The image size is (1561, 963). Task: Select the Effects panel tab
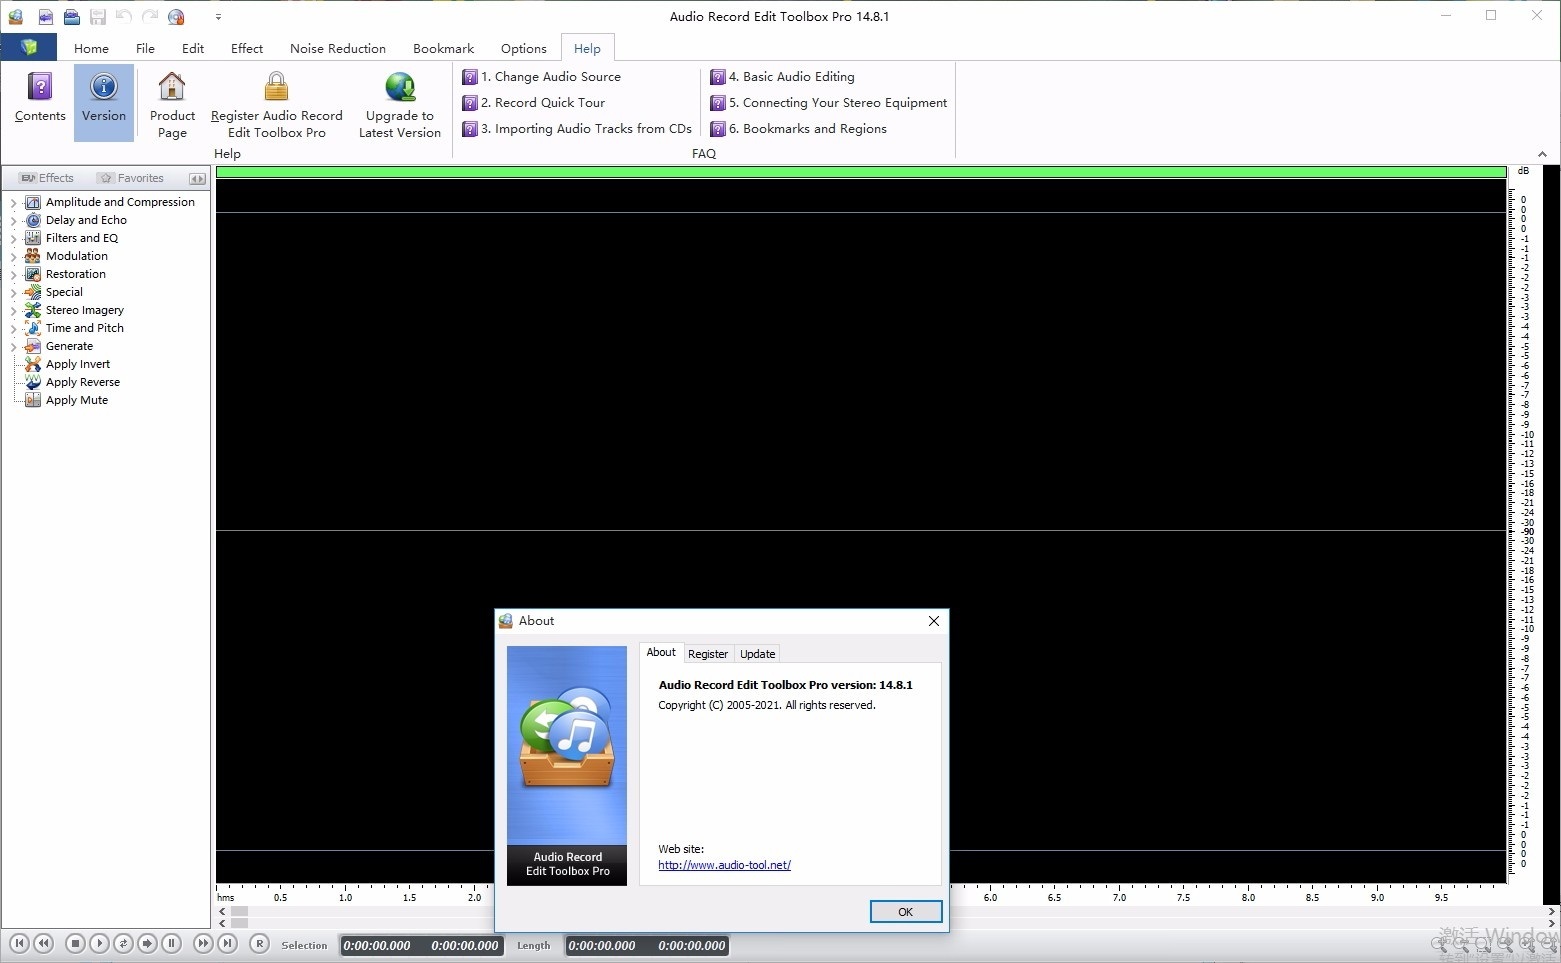(x=47, y=178)
